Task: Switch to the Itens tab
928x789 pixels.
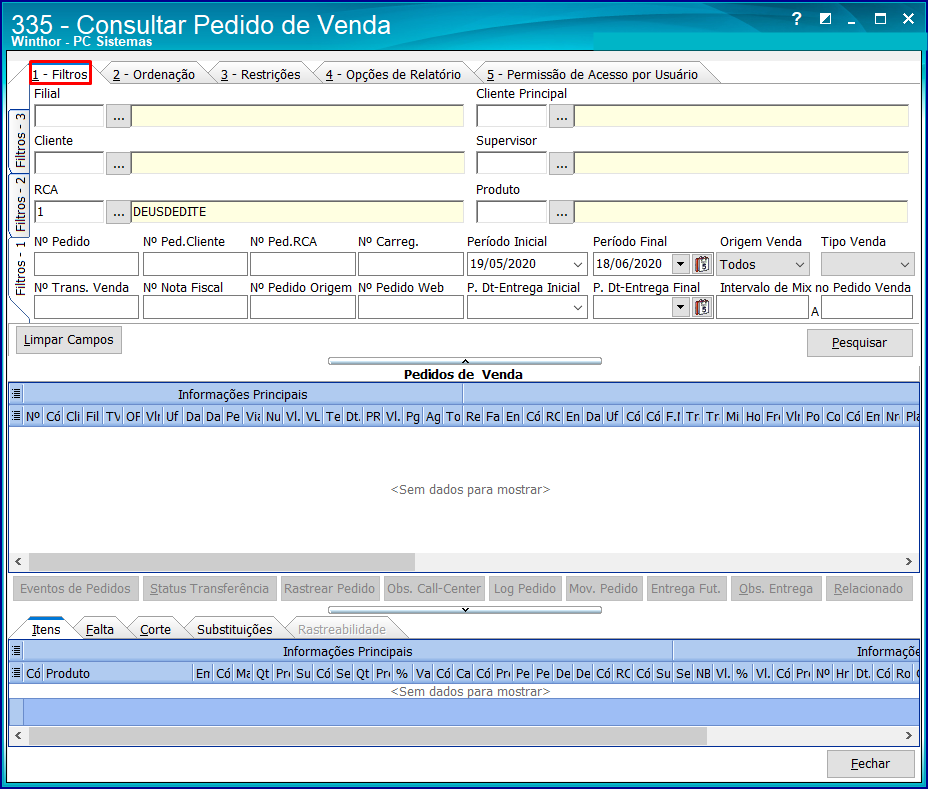Action: coord(46,629)
